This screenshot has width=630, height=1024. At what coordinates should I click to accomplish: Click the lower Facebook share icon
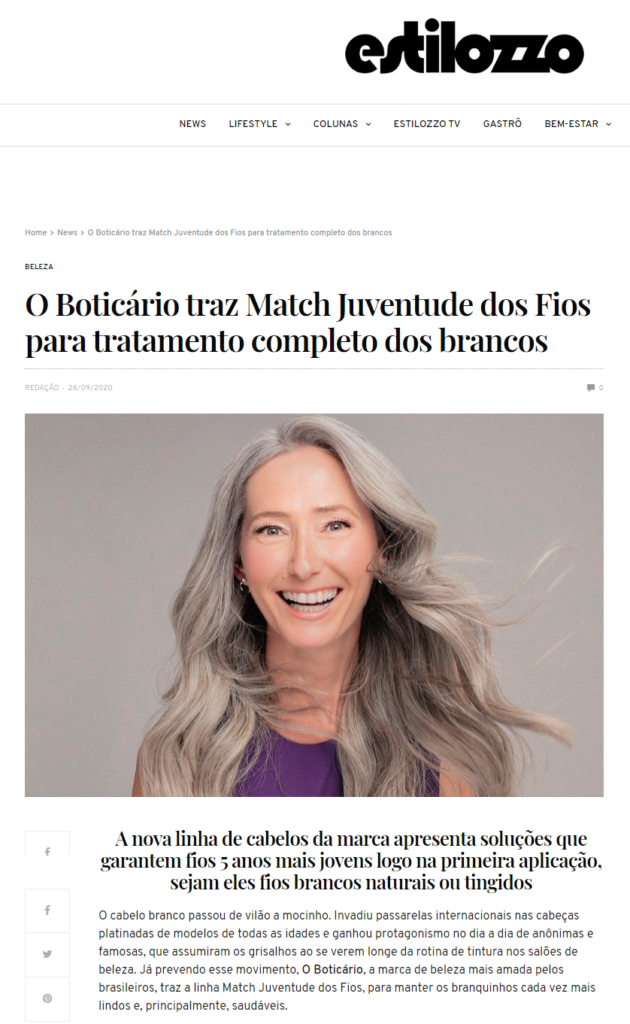tap(47, 910)
